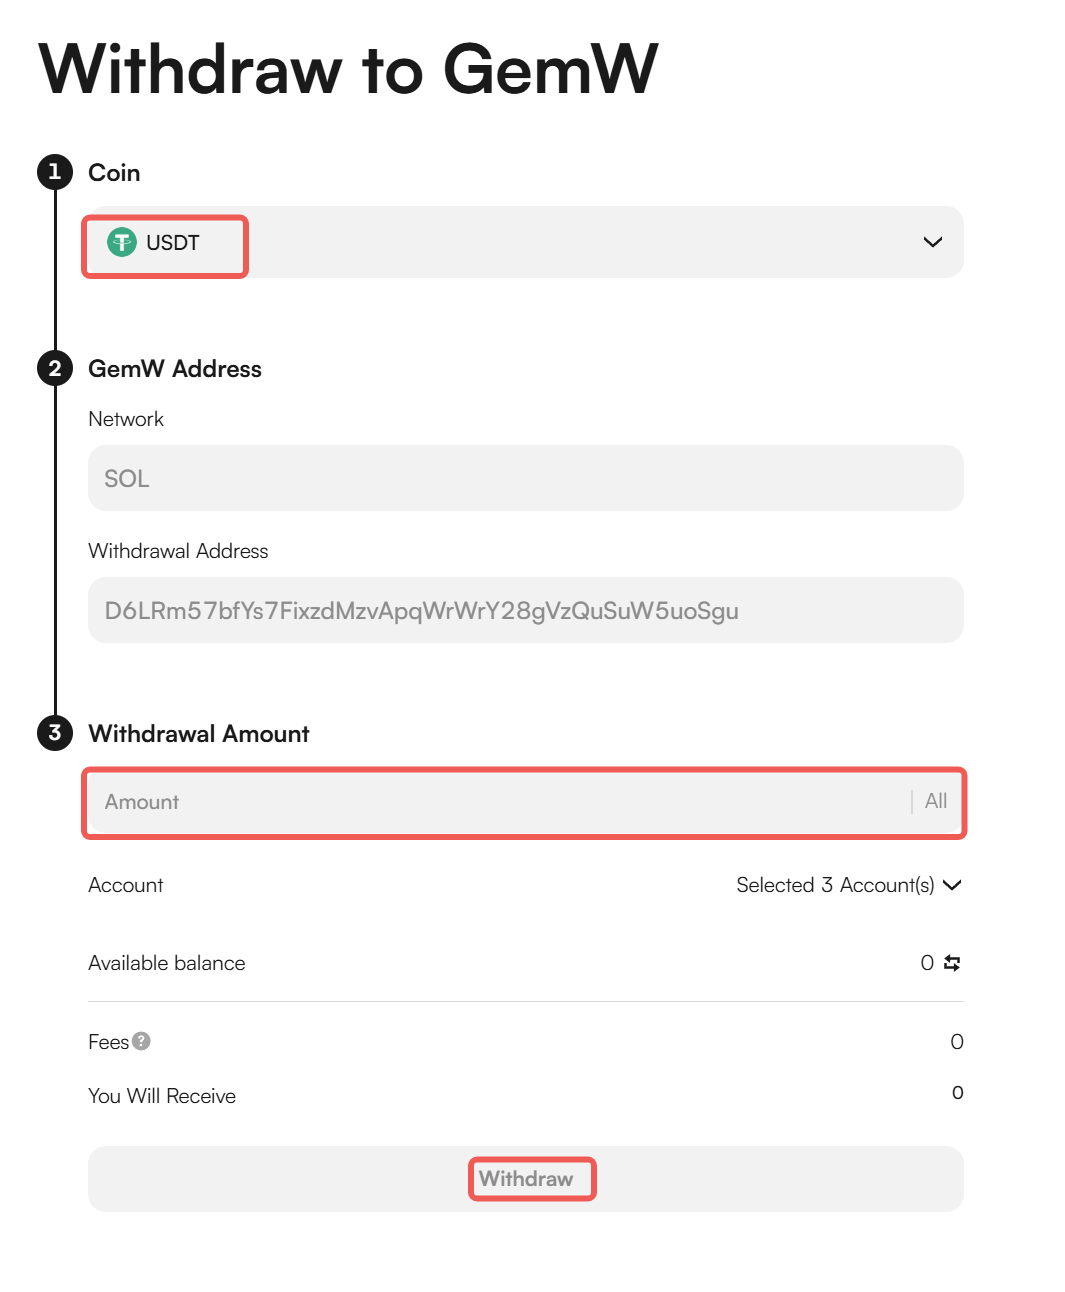Image resolution: width=1065 pixels, height=1292 pixels.
Task: Click the USDT coin name text
Action: click(x=173, y=243)
